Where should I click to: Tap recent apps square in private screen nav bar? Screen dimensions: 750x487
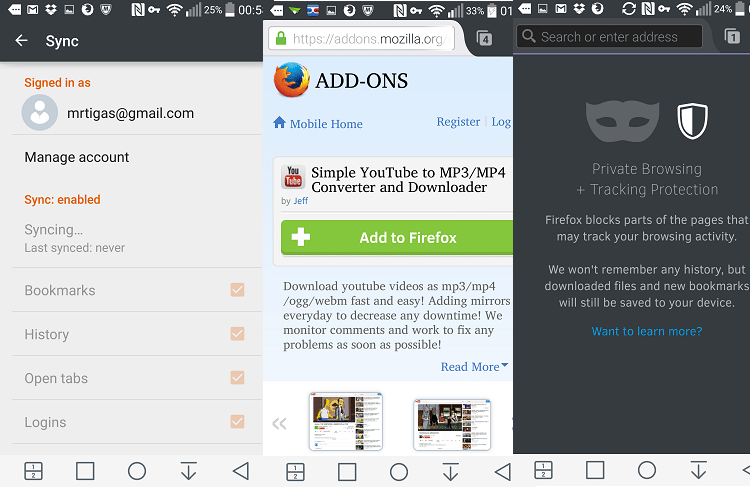point(595,470)
